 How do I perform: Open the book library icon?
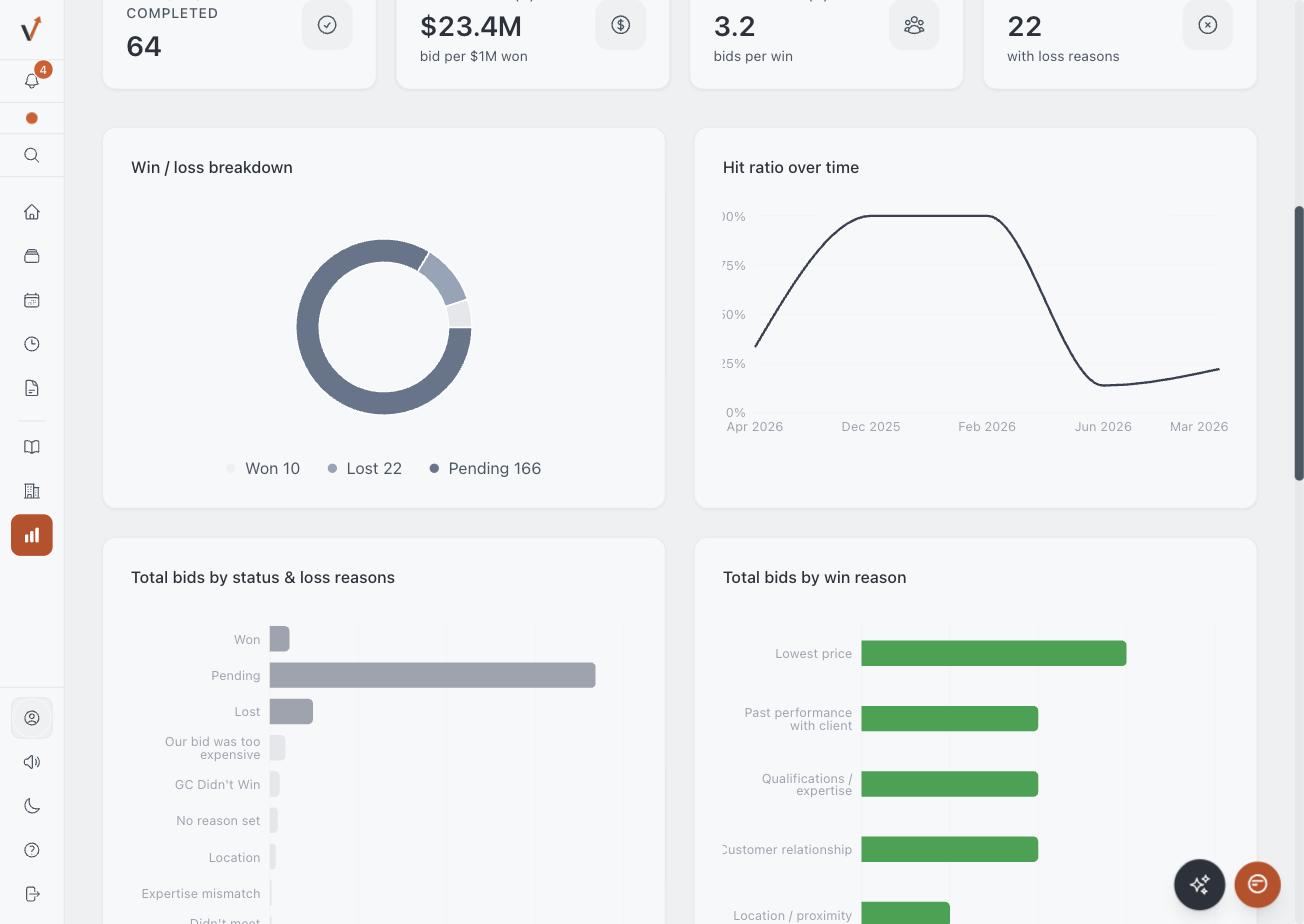[x=32, y=447]
